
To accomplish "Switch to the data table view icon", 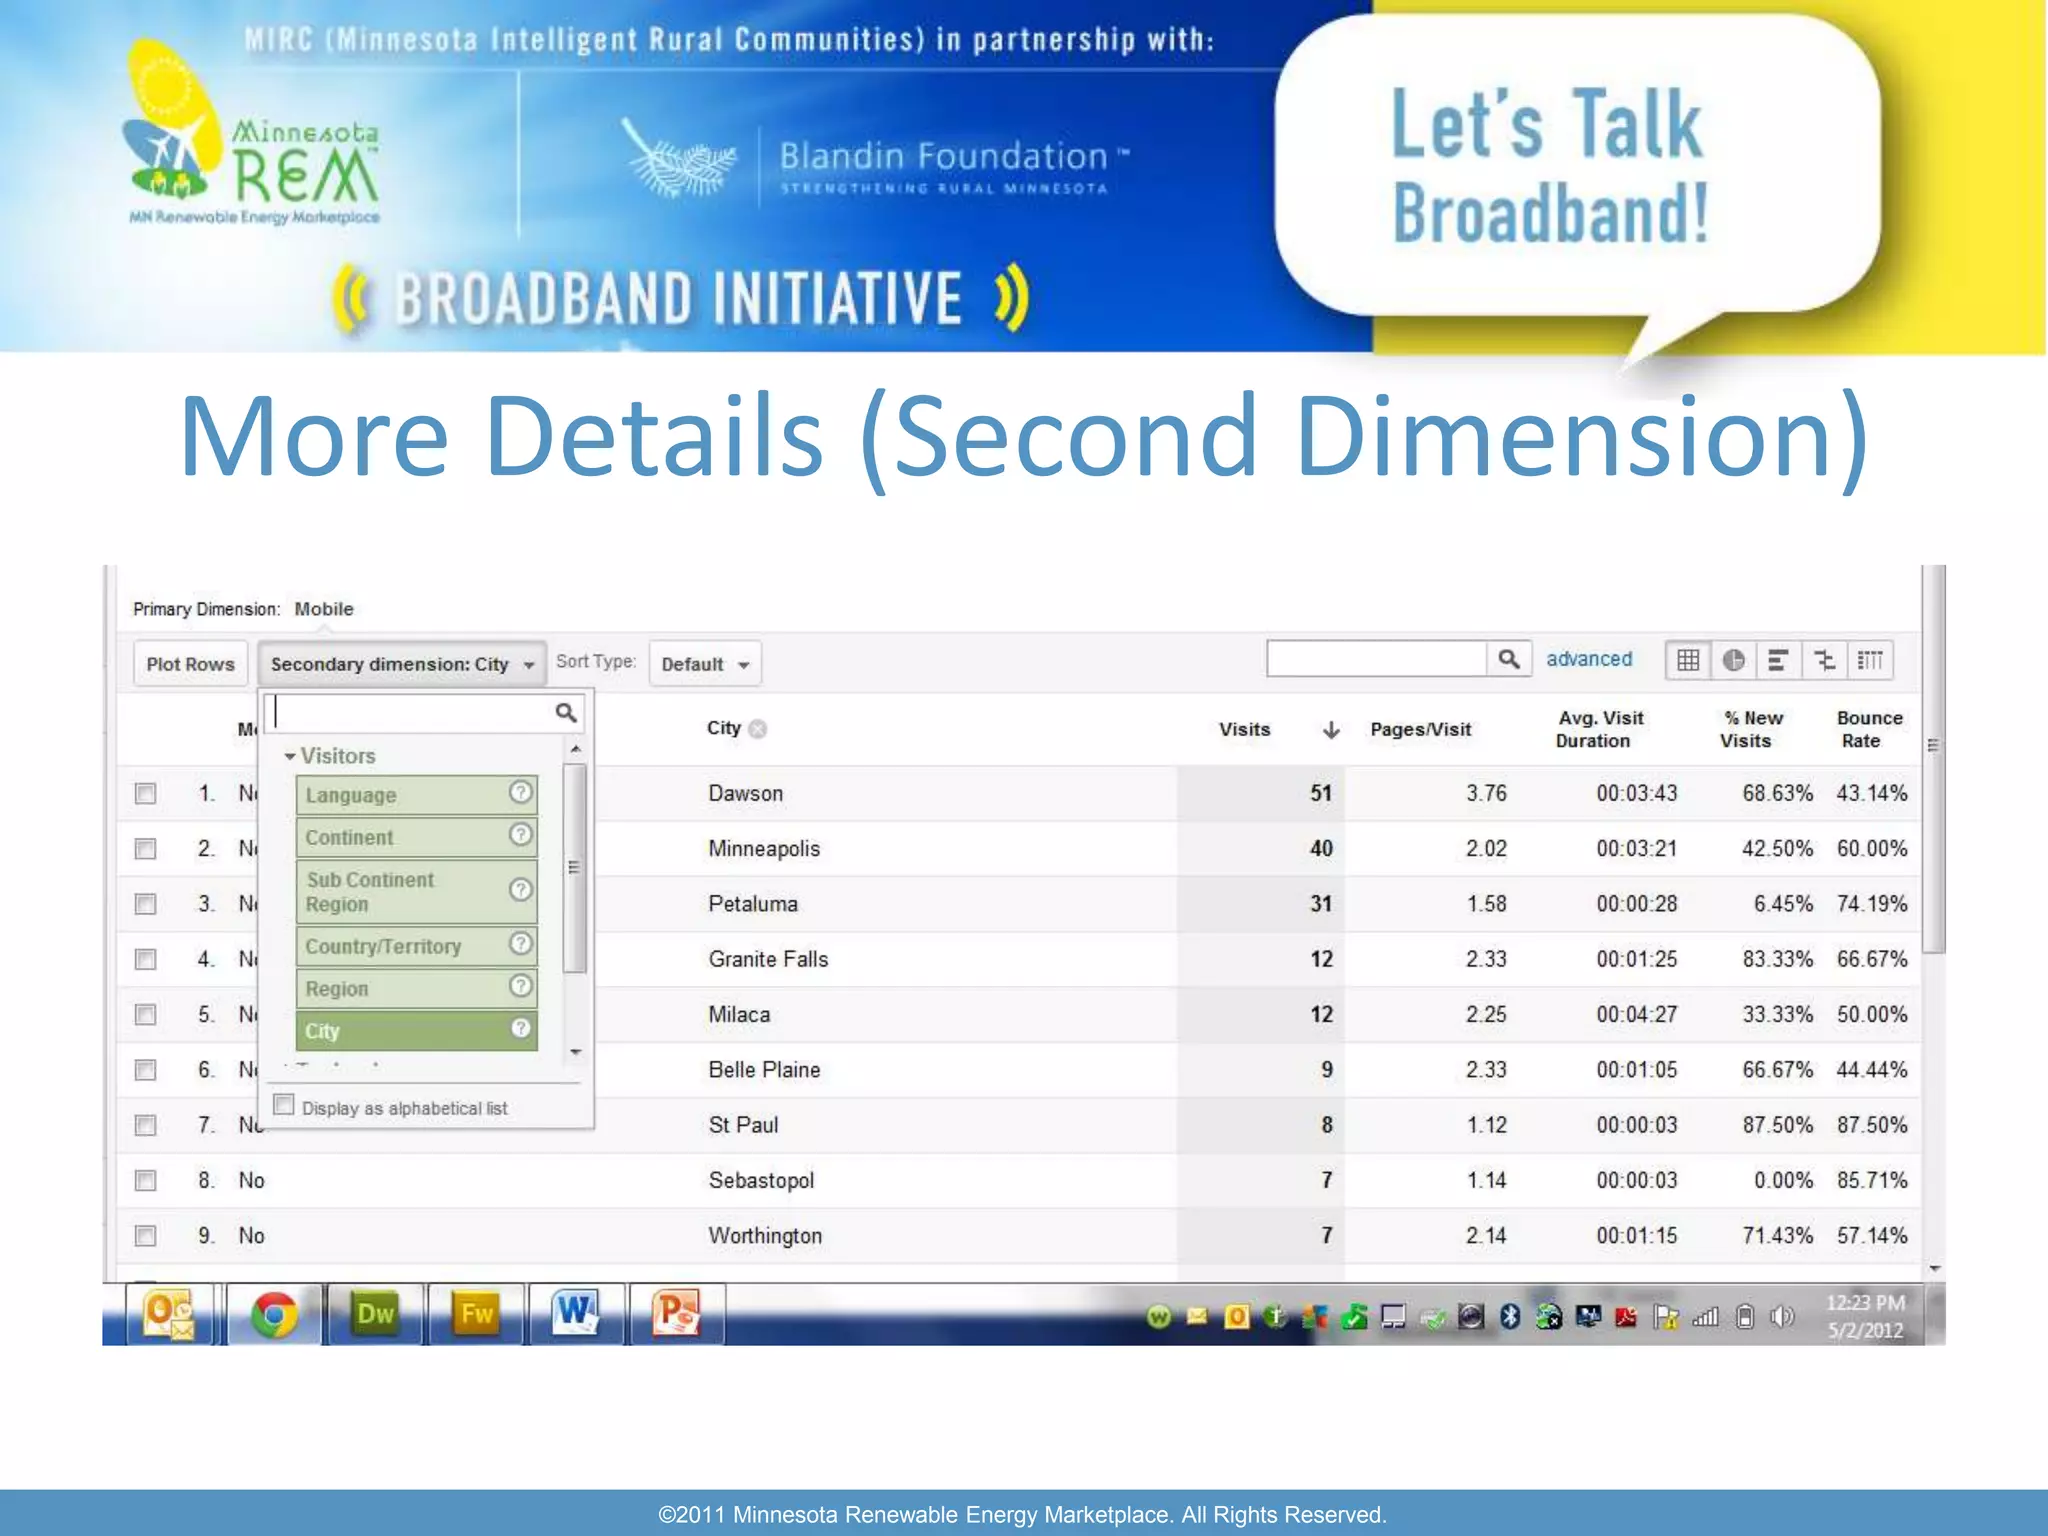I will tap(1688, 660).
